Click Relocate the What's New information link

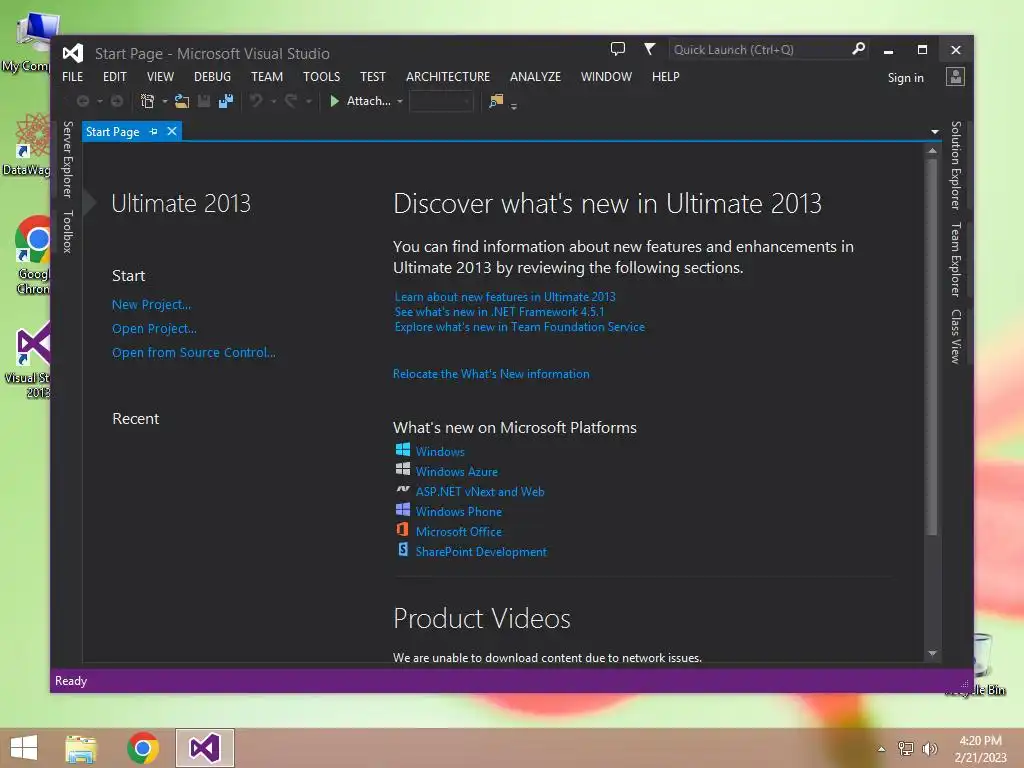pyautogui.click(x=491, y=374)
